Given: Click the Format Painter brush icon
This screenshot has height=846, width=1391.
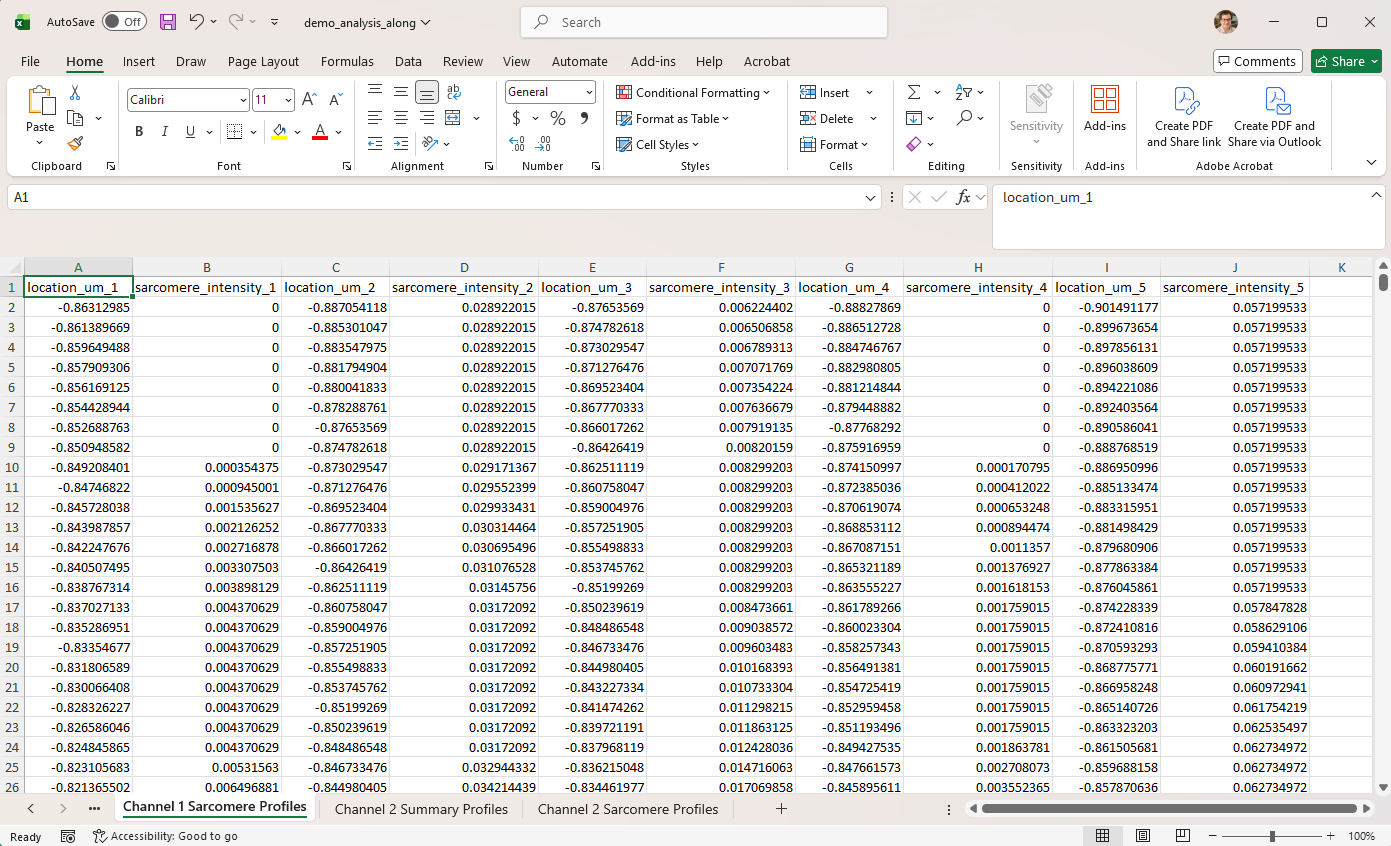Looking at the screenshot, I should point(74,143).
